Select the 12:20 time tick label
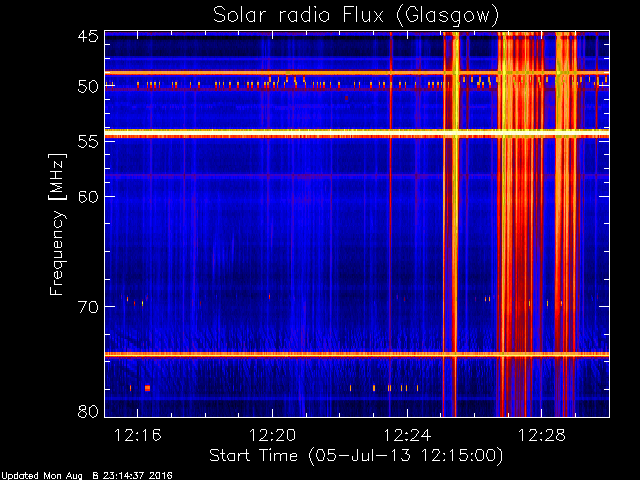 [x=272, y=436]
